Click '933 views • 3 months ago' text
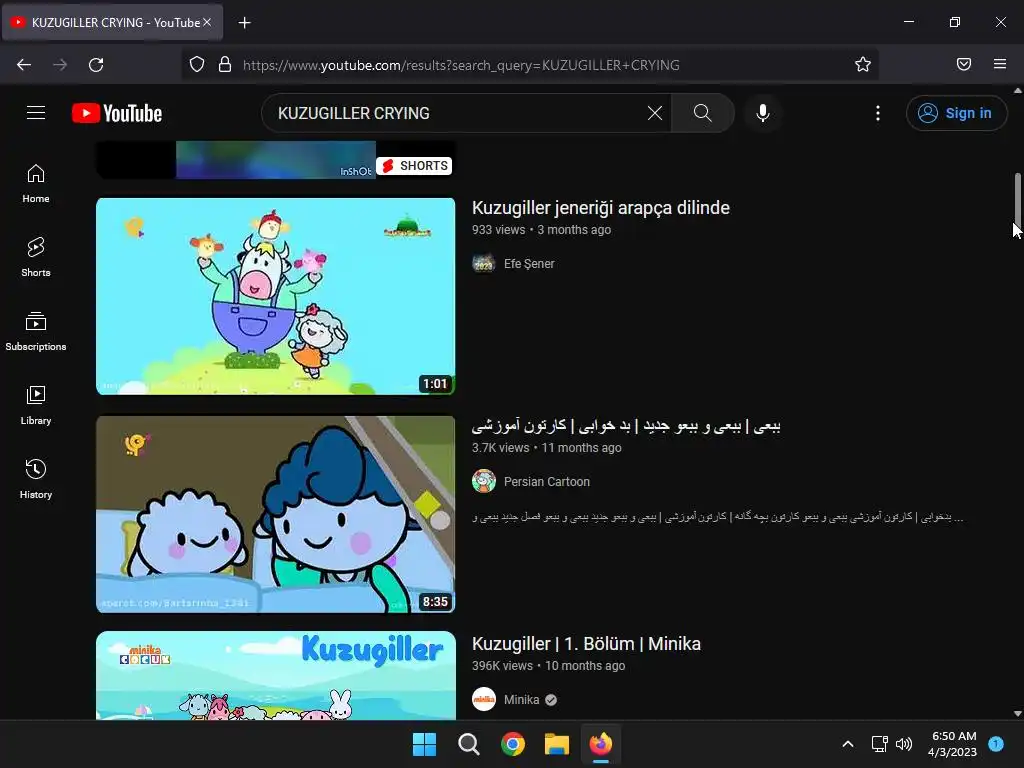1024x768 pixels. 541,230
